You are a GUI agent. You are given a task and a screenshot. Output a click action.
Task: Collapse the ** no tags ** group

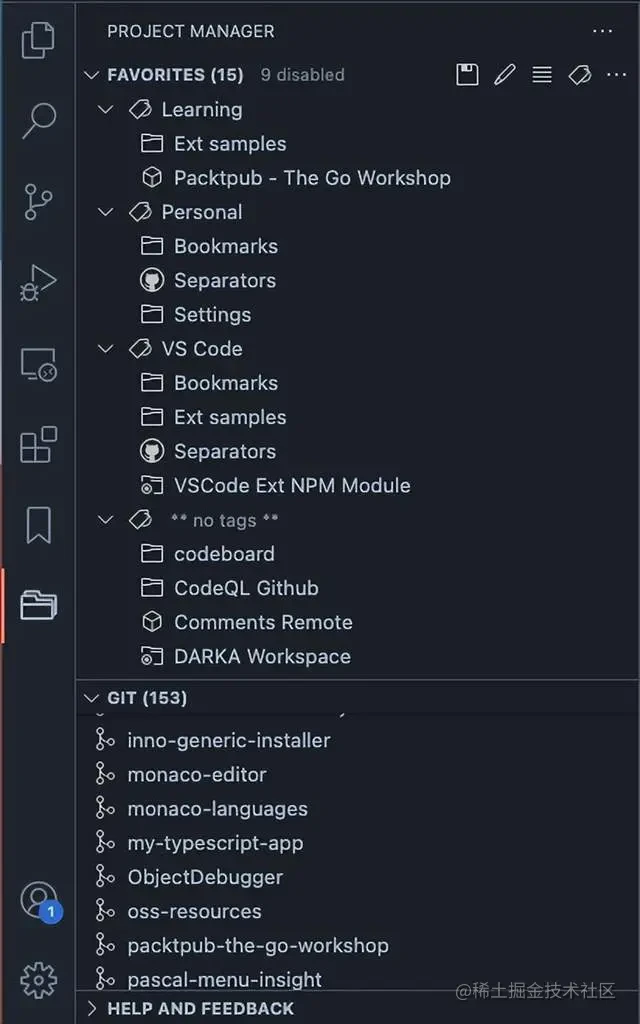pyautogui.click(x=105, y=520)
